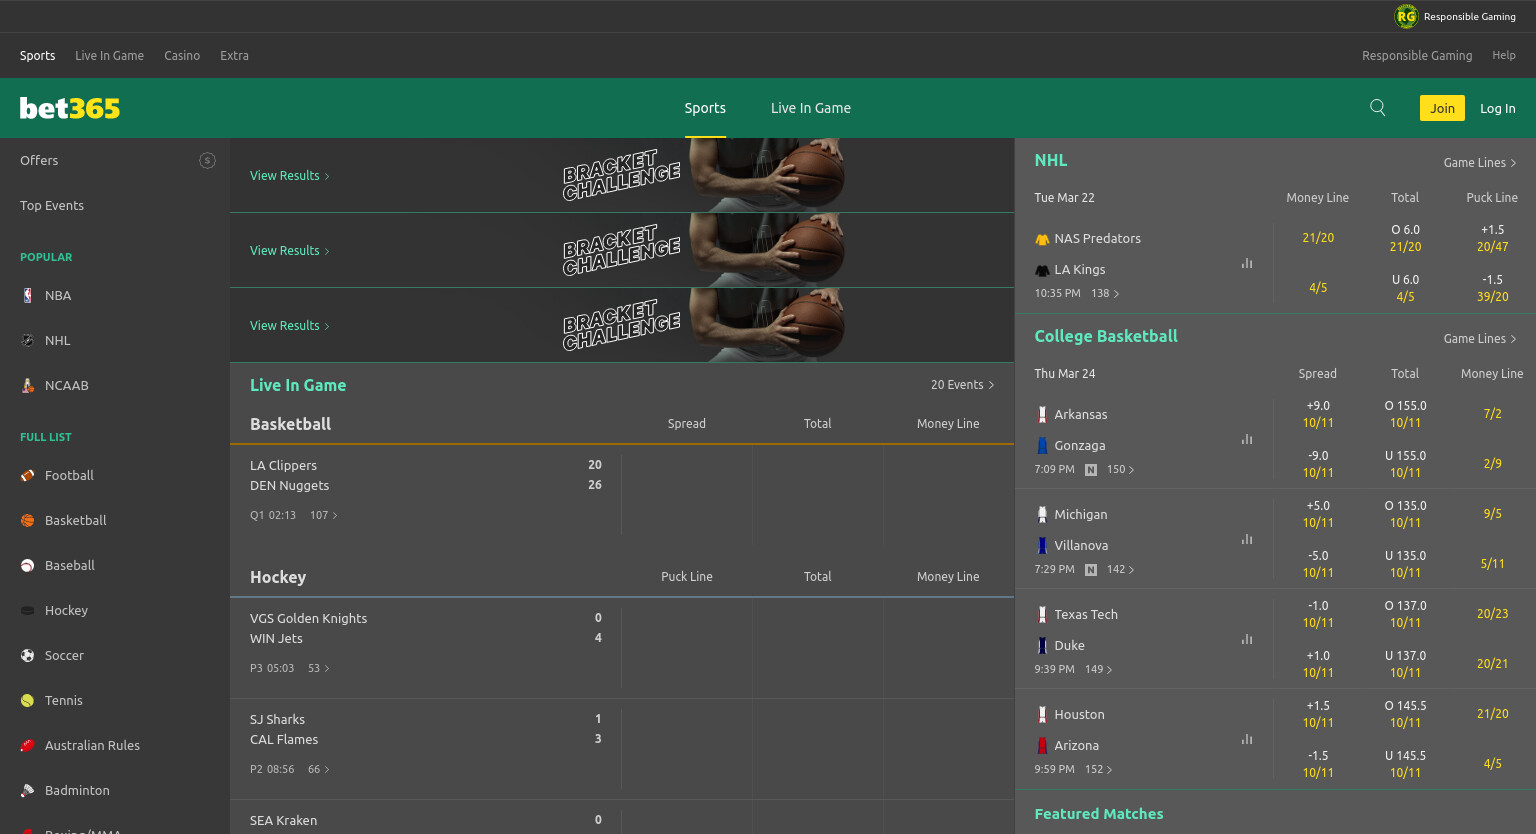Image resolution: width=1536 pixels, height=834 pixels.
Task: Open Extra in the top menu
Action: (234, 55)
